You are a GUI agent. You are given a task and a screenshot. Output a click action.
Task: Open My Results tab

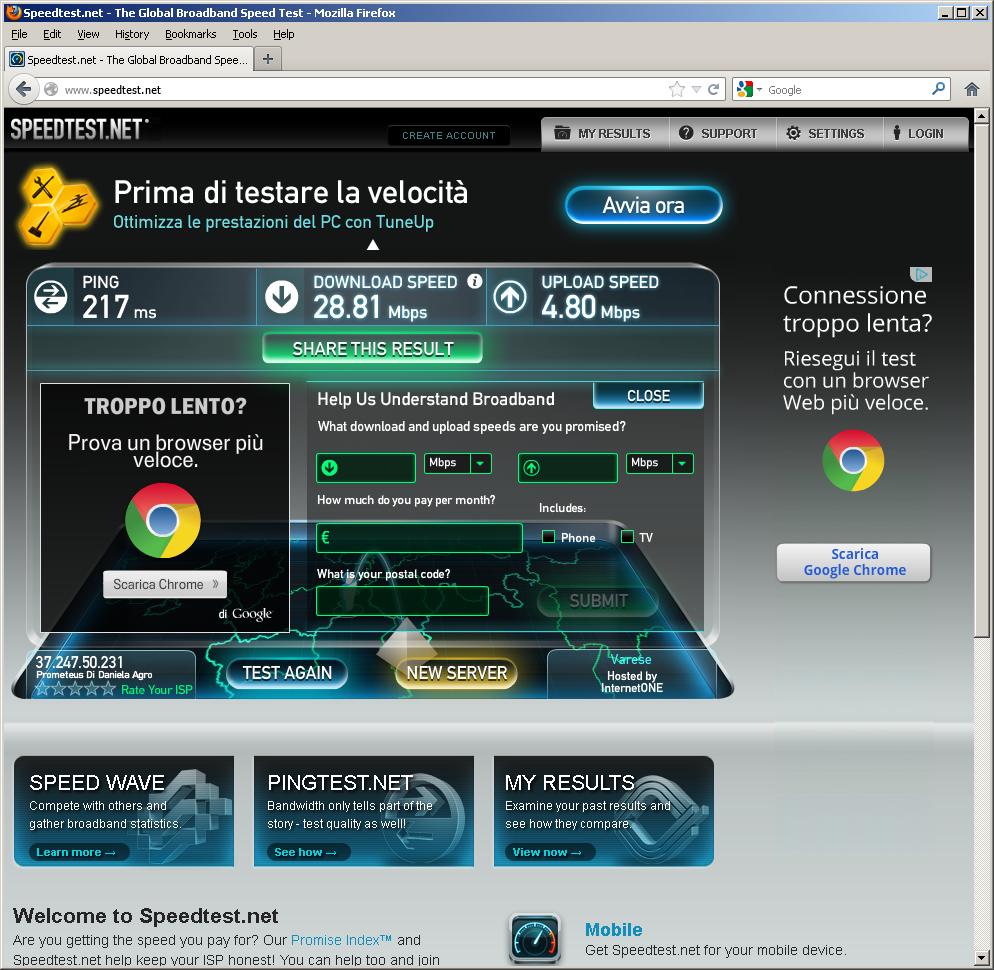point(603,134)
